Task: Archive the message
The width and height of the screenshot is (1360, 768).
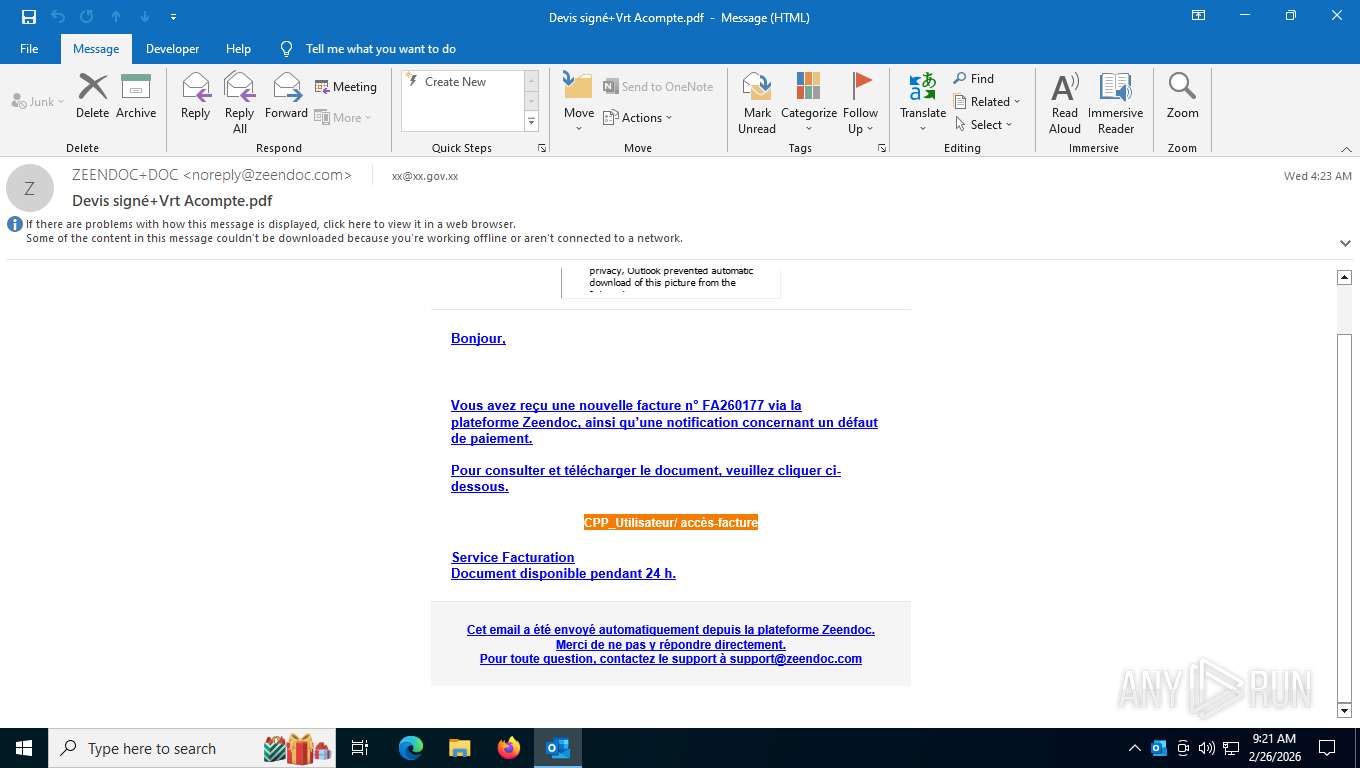Action: 136,96
